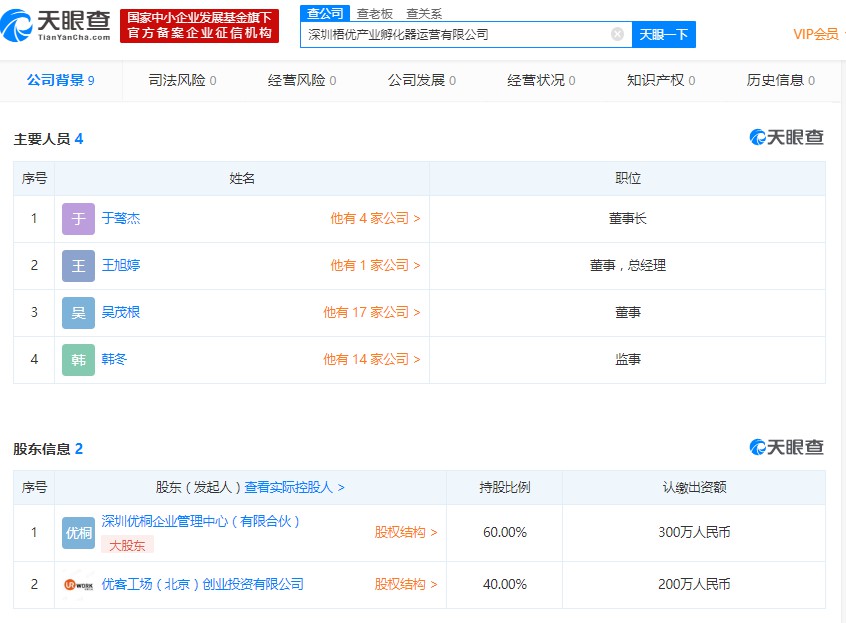
Task: Open the 经营状况 tab
Action: [541, 80]
